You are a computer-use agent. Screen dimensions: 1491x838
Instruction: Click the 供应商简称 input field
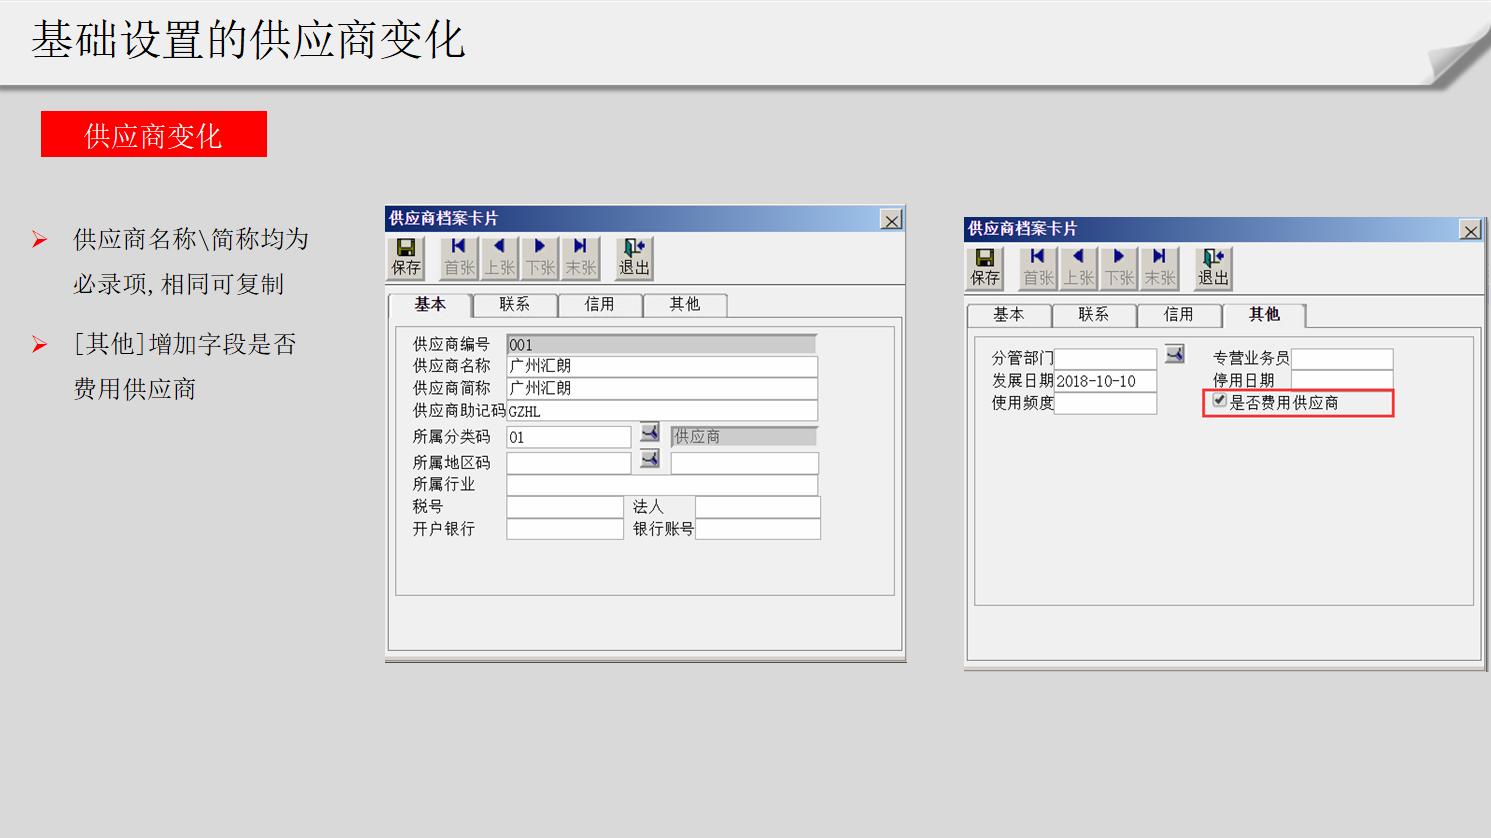click(662, 388)
